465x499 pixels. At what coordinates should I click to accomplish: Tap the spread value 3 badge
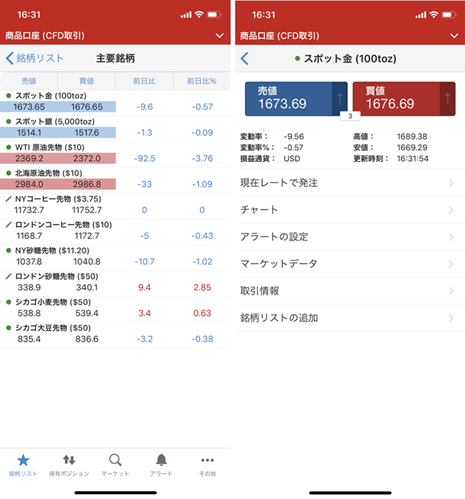click(350, 116)
